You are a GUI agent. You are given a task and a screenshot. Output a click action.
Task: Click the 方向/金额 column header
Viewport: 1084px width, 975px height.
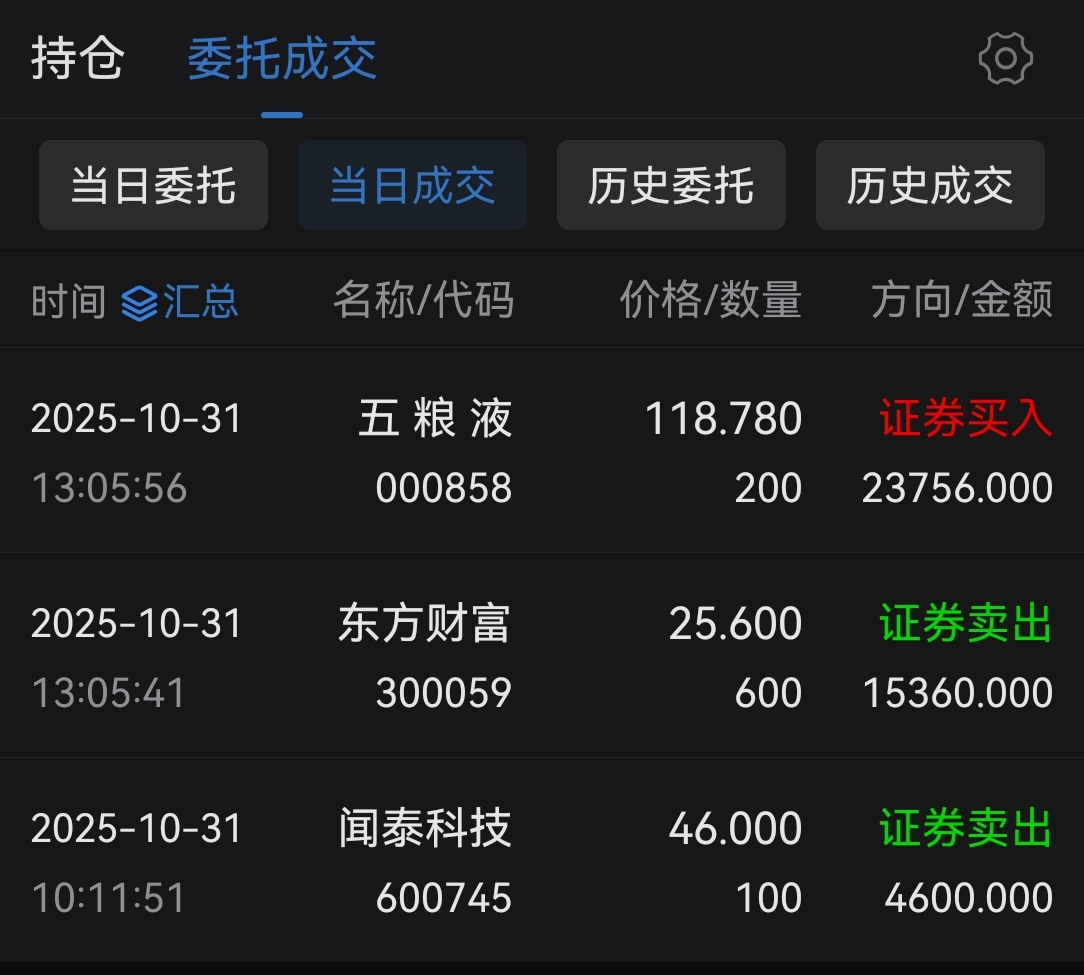pyautogui.click(x=962, y=300)
